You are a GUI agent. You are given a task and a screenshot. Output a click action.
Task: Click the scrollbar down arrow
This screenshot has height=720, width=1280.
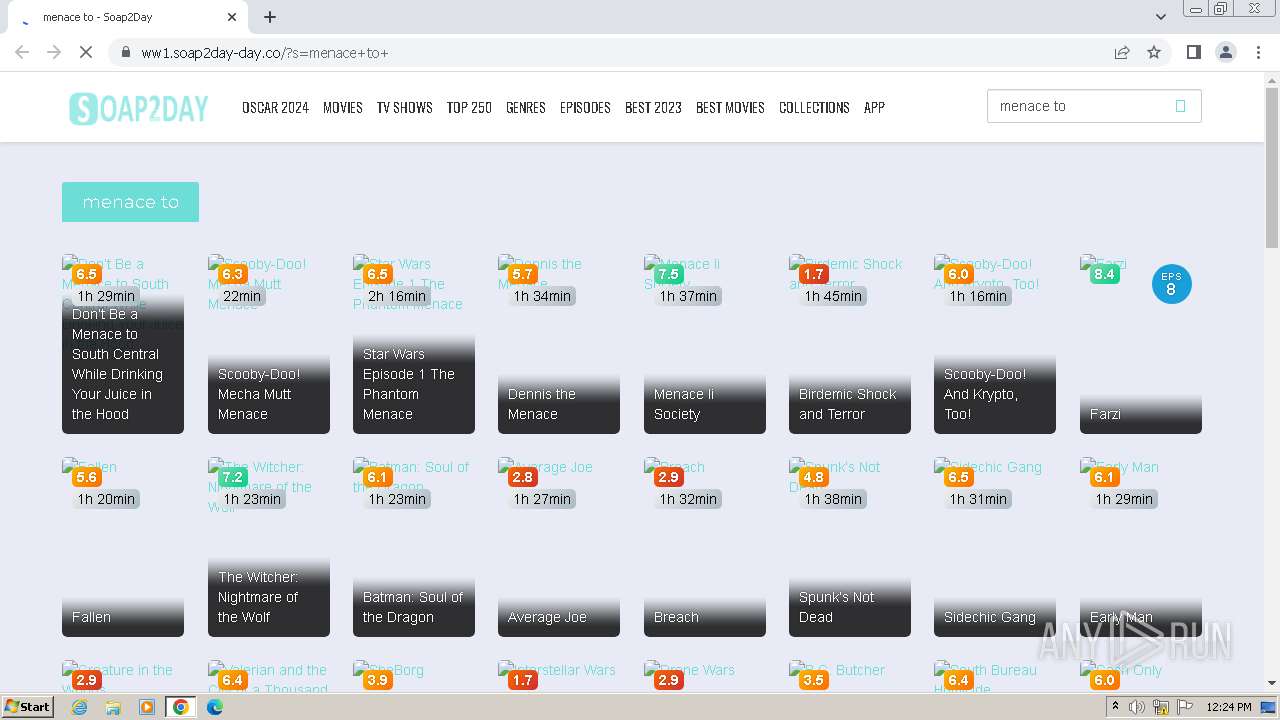click(x=1271, y=684)
